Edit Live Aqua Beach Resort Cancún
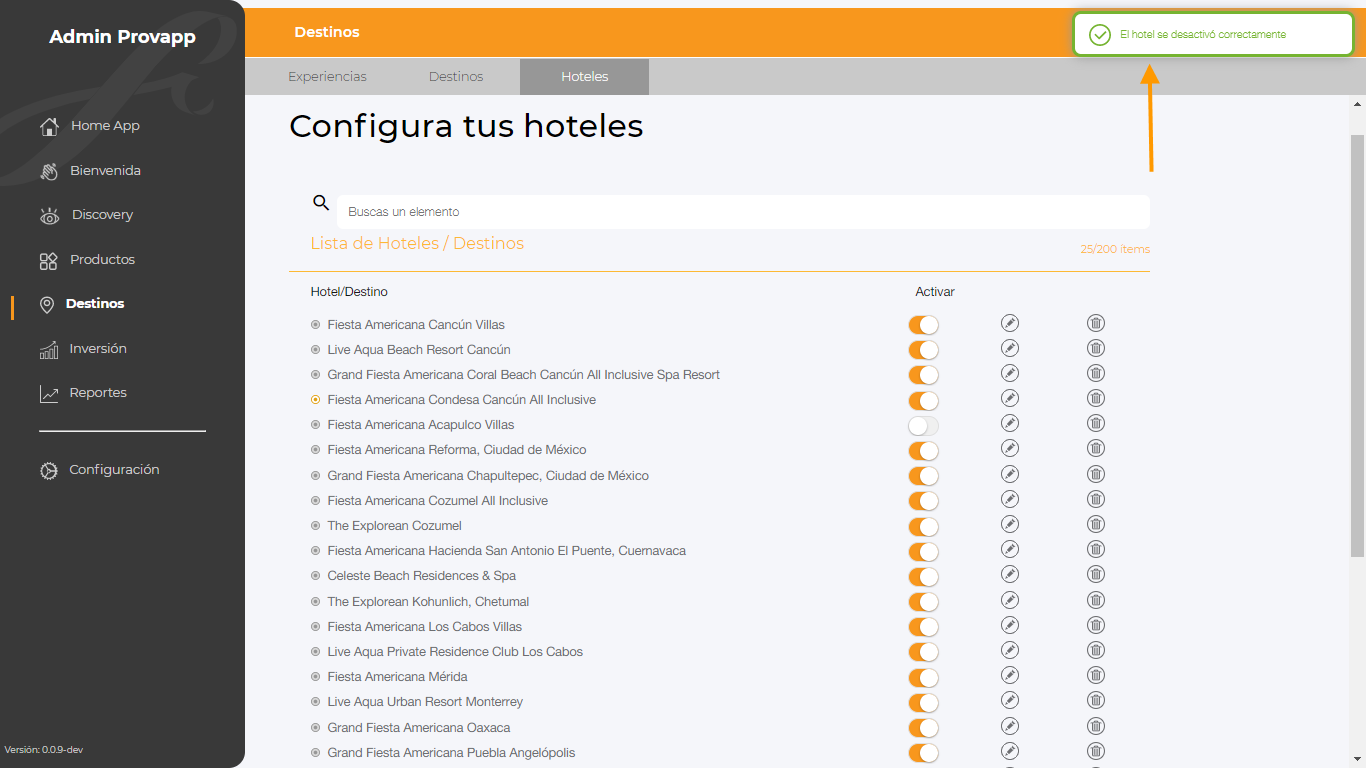The width and height of the screenshot is (1366, 768). coord(1010,348)
